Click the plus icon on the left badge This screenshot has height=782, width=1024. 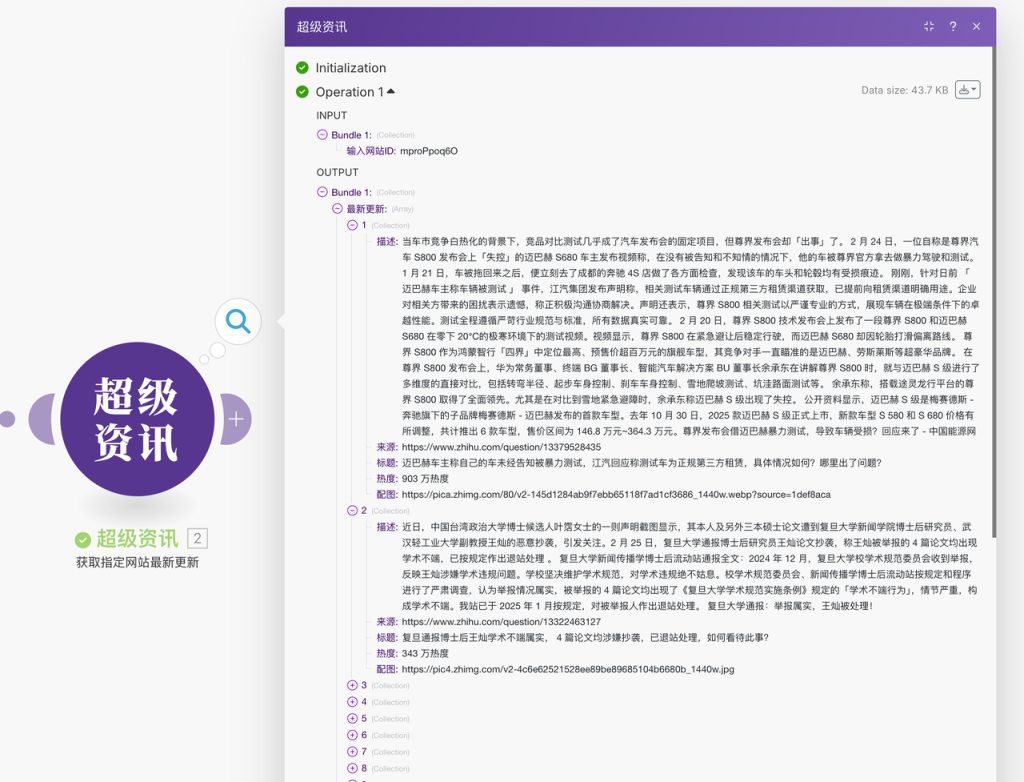(x=234, y=421)
